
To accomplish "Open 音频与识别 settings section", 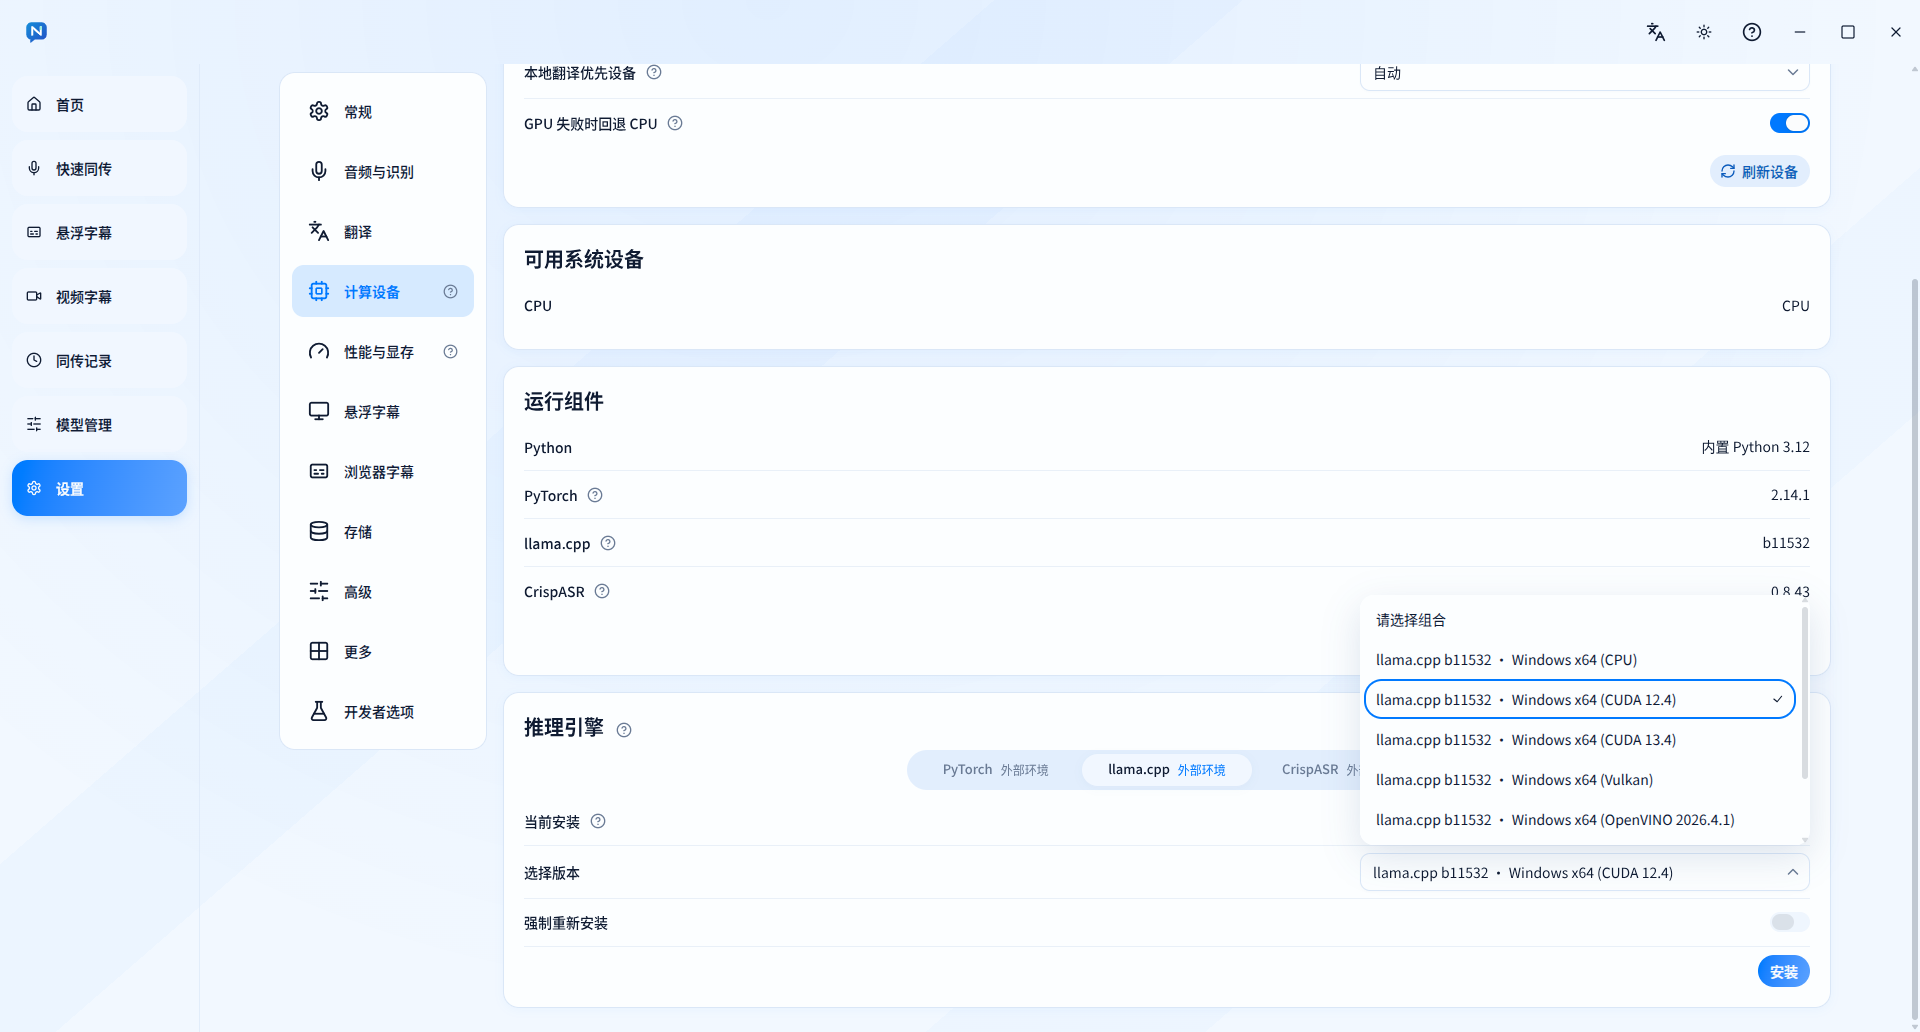I will [383, 172].
